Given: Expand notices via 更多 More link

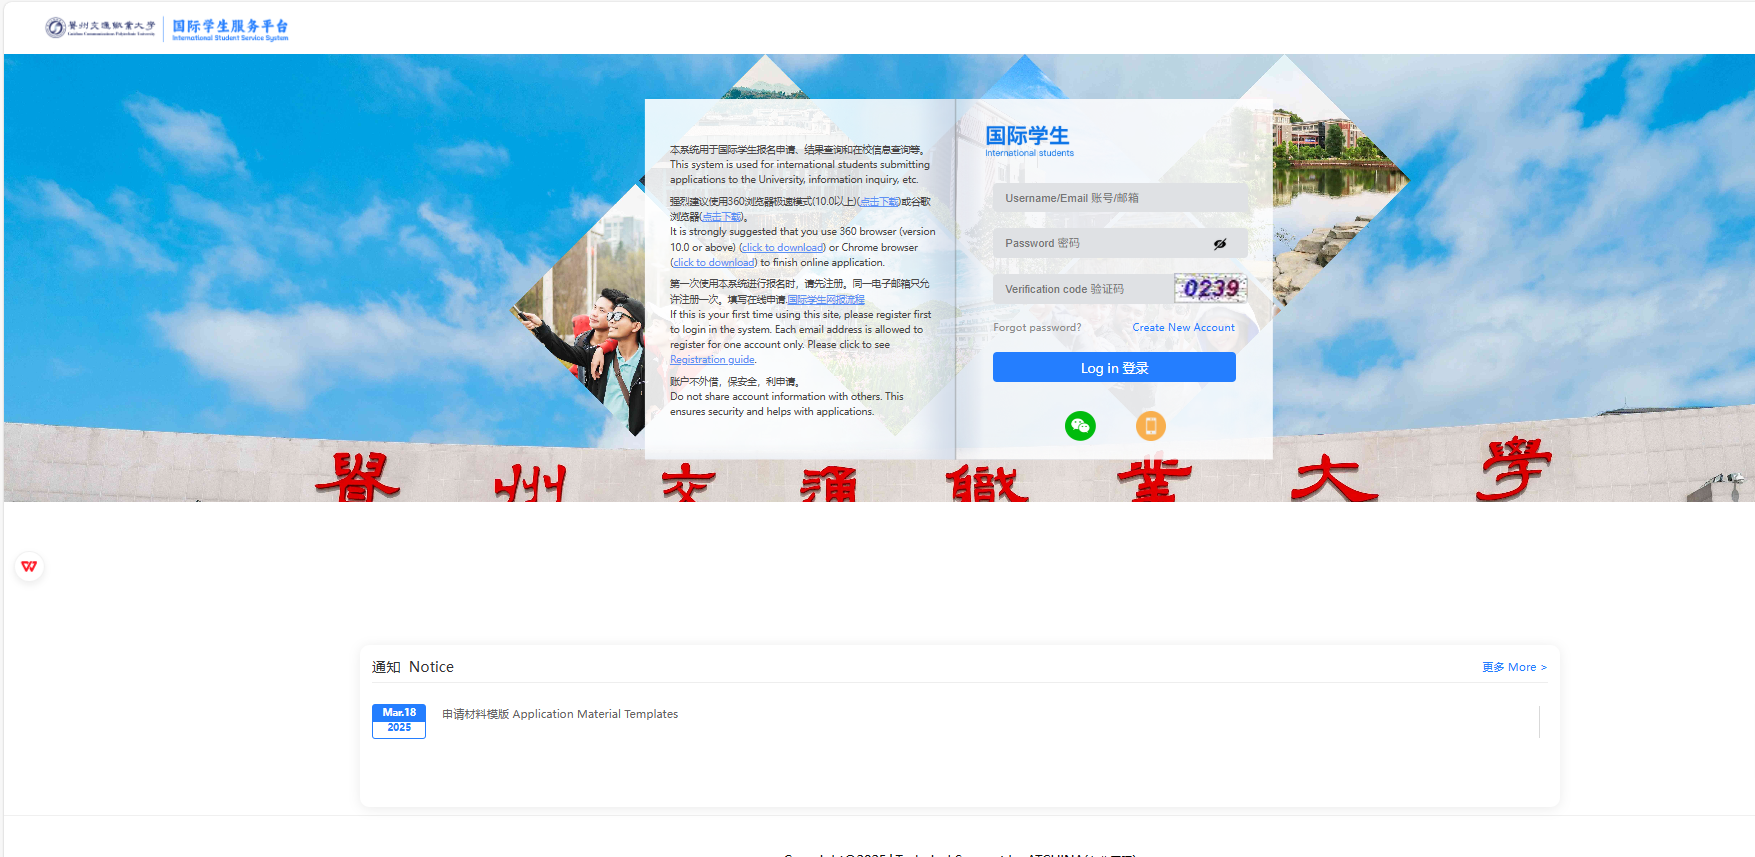Looking at the screenshot, I should click(x=1513, y=667).
